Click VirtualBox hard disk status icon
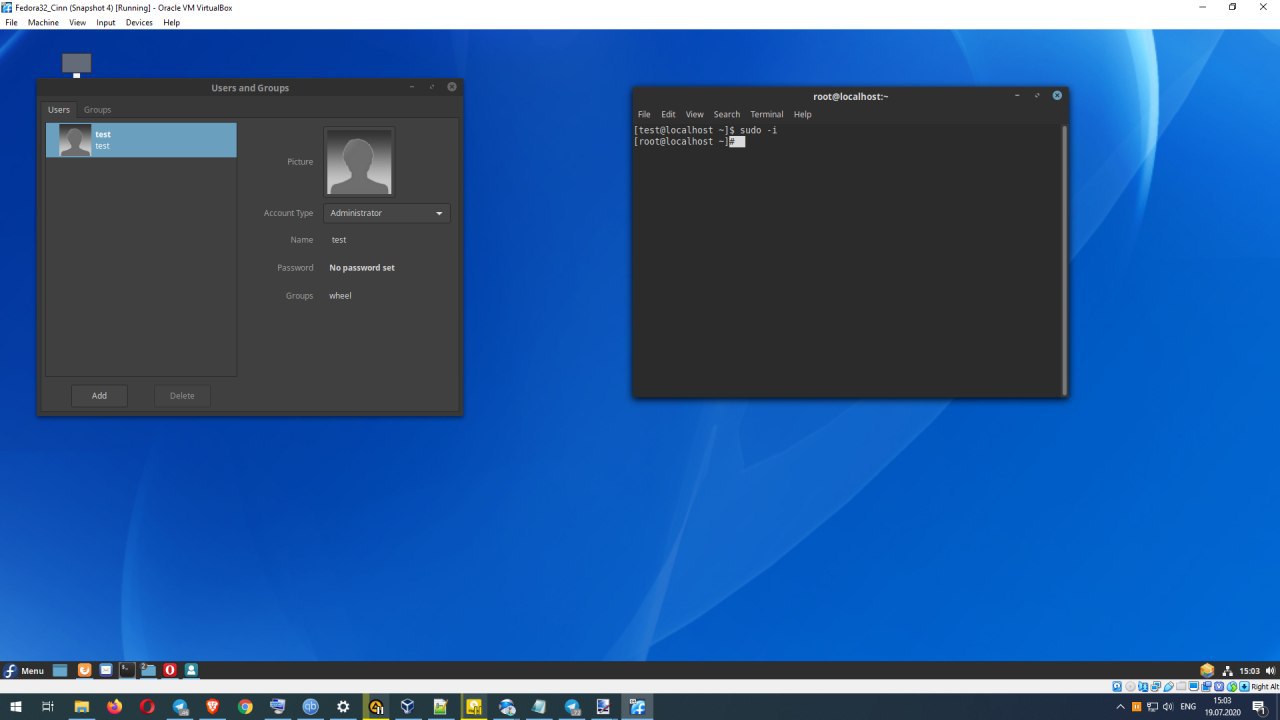The width and height of the screenshot is (1280, 720). [x=1117, y=686]
